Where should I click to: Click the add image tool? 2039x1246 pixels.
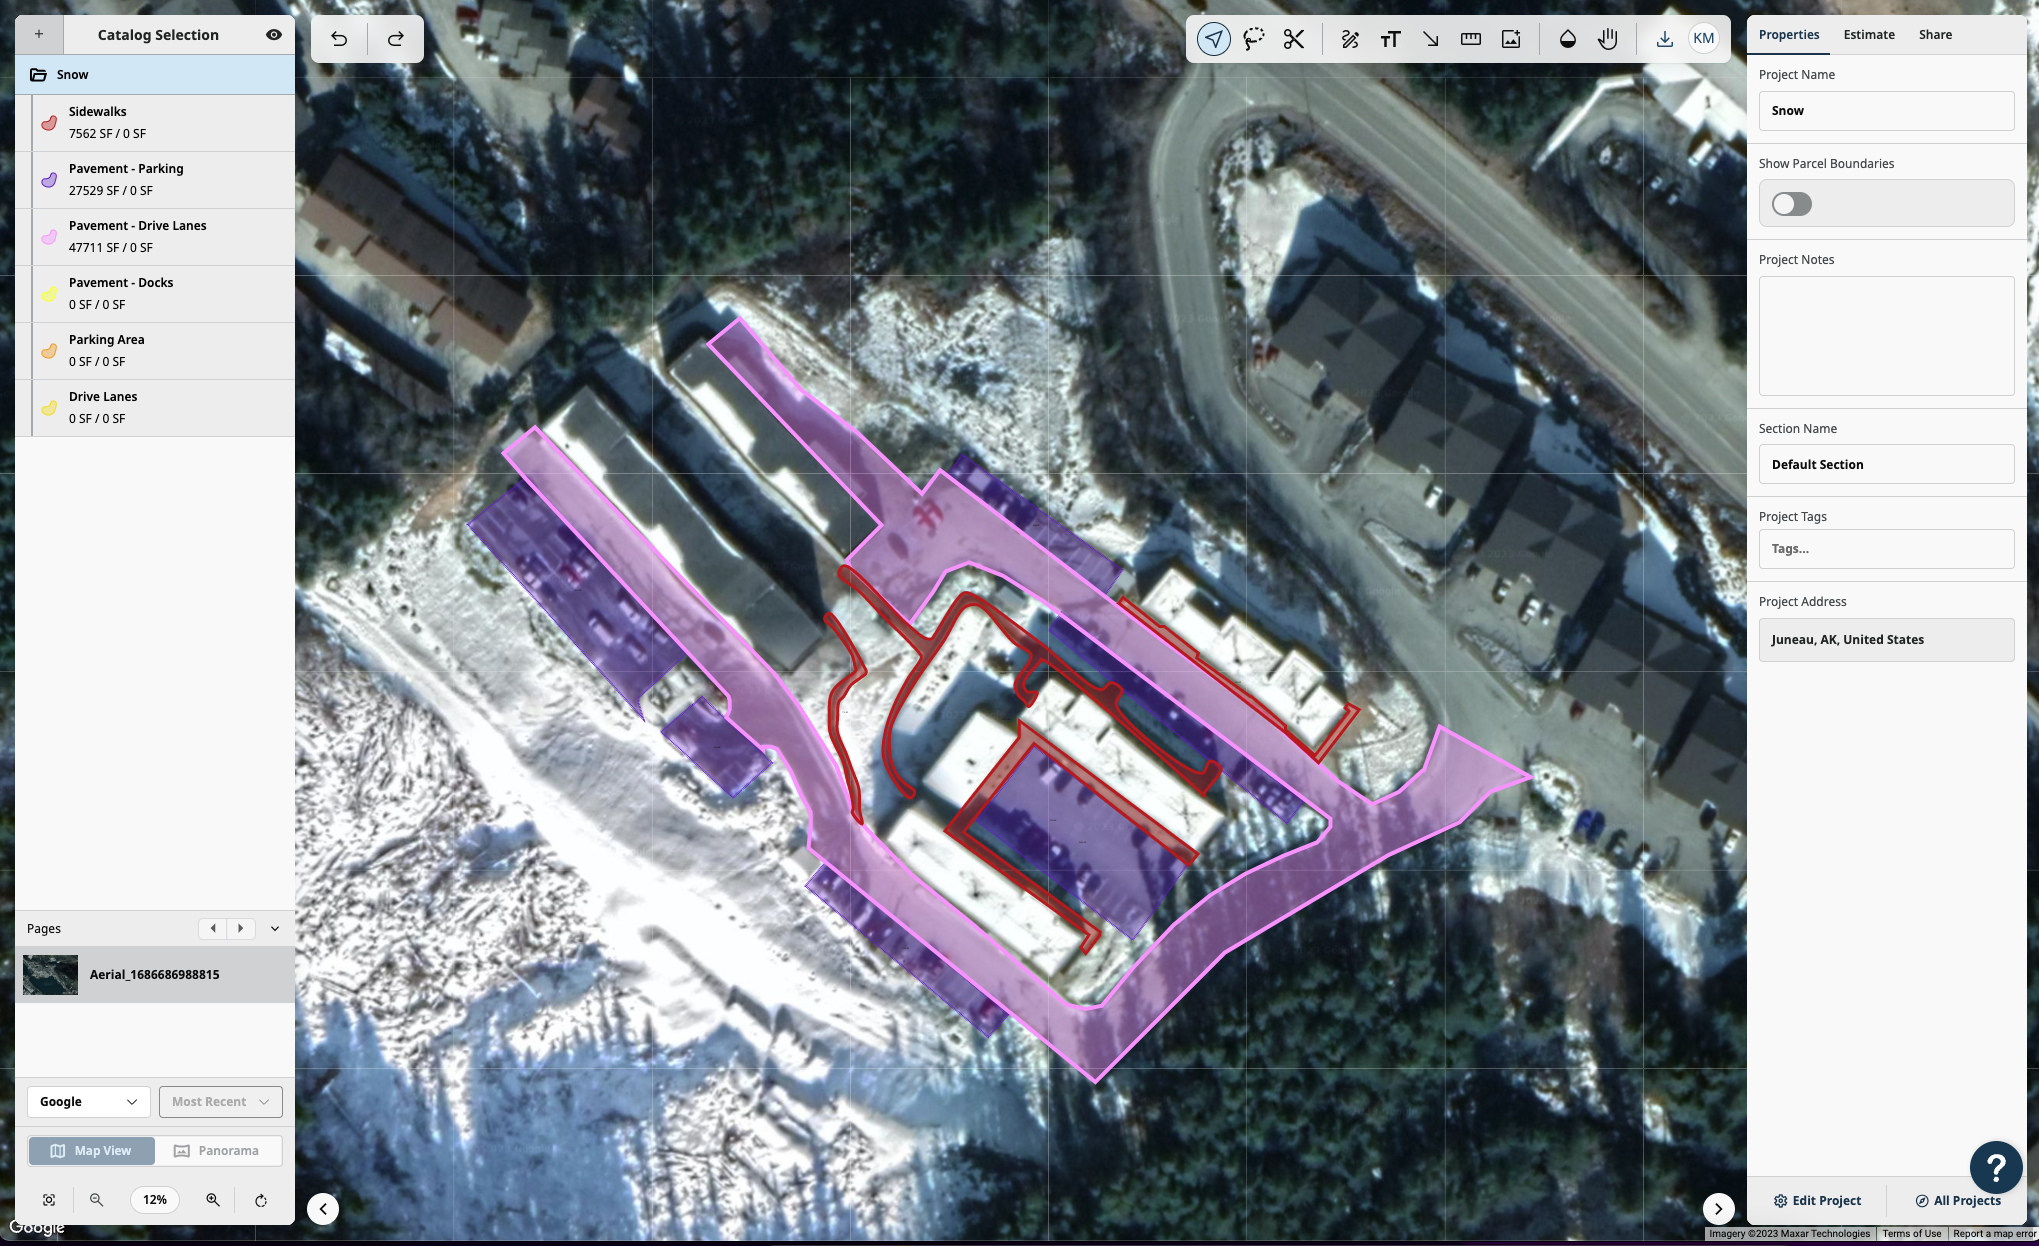click(1511, 39)
